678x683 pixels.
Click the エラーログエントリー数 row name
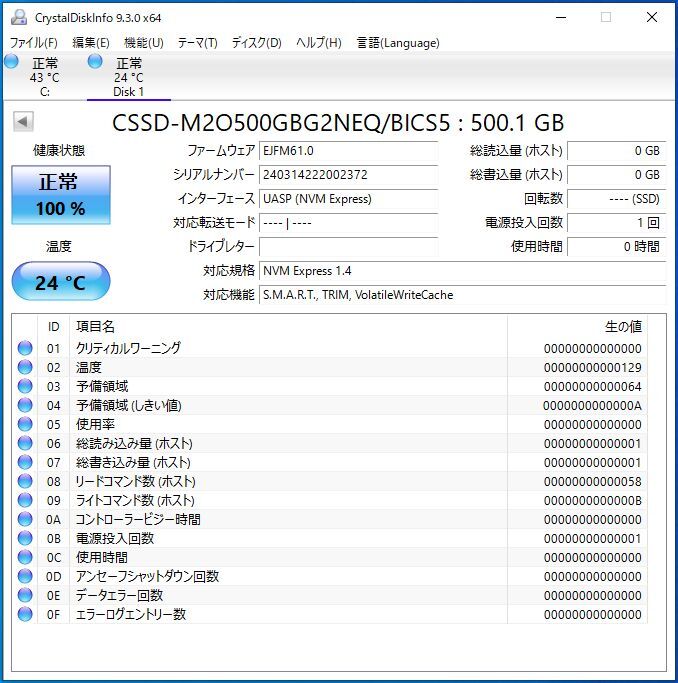131,614
